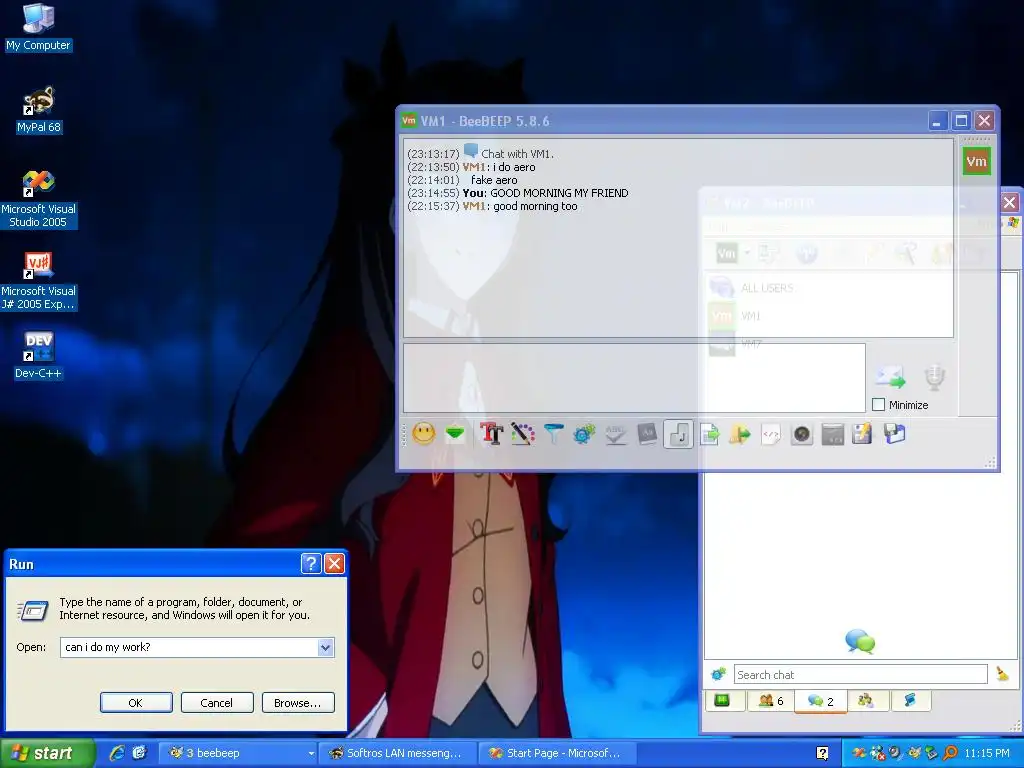1024x768 pixels.
Task: Maximize the VM1 BeeBEEP chat window
Action: tap(961, 121)
